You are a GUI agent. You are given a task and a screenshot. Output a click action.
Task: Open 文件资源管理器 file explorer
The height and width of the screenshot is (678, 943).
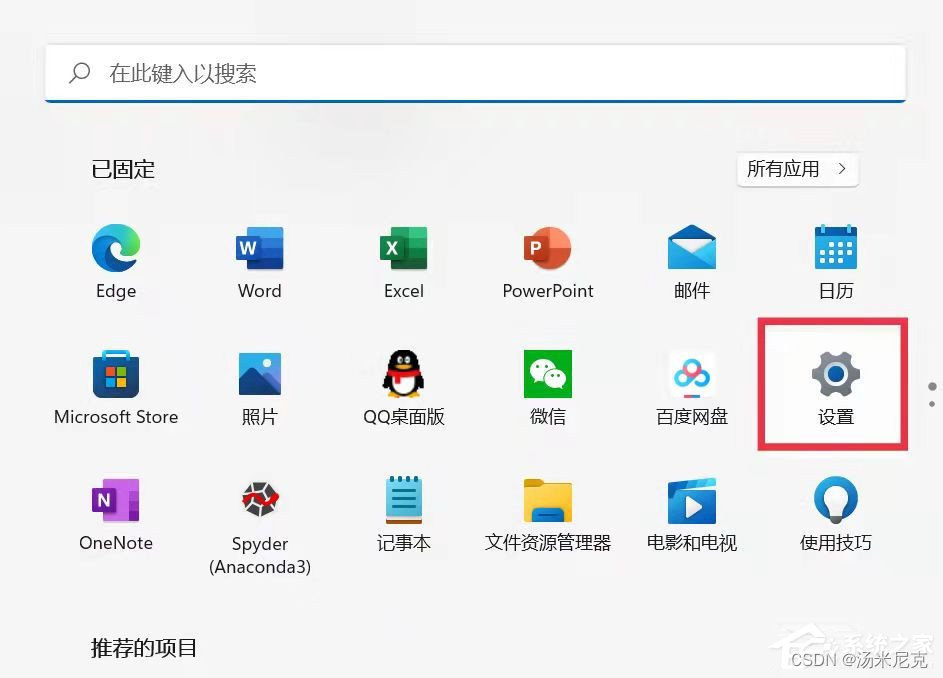(547, 501)
